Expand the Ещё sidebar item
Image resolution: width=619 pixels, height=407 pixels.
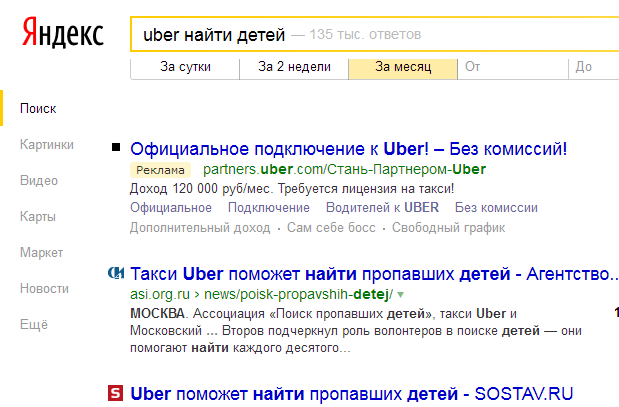pos(34,324)
